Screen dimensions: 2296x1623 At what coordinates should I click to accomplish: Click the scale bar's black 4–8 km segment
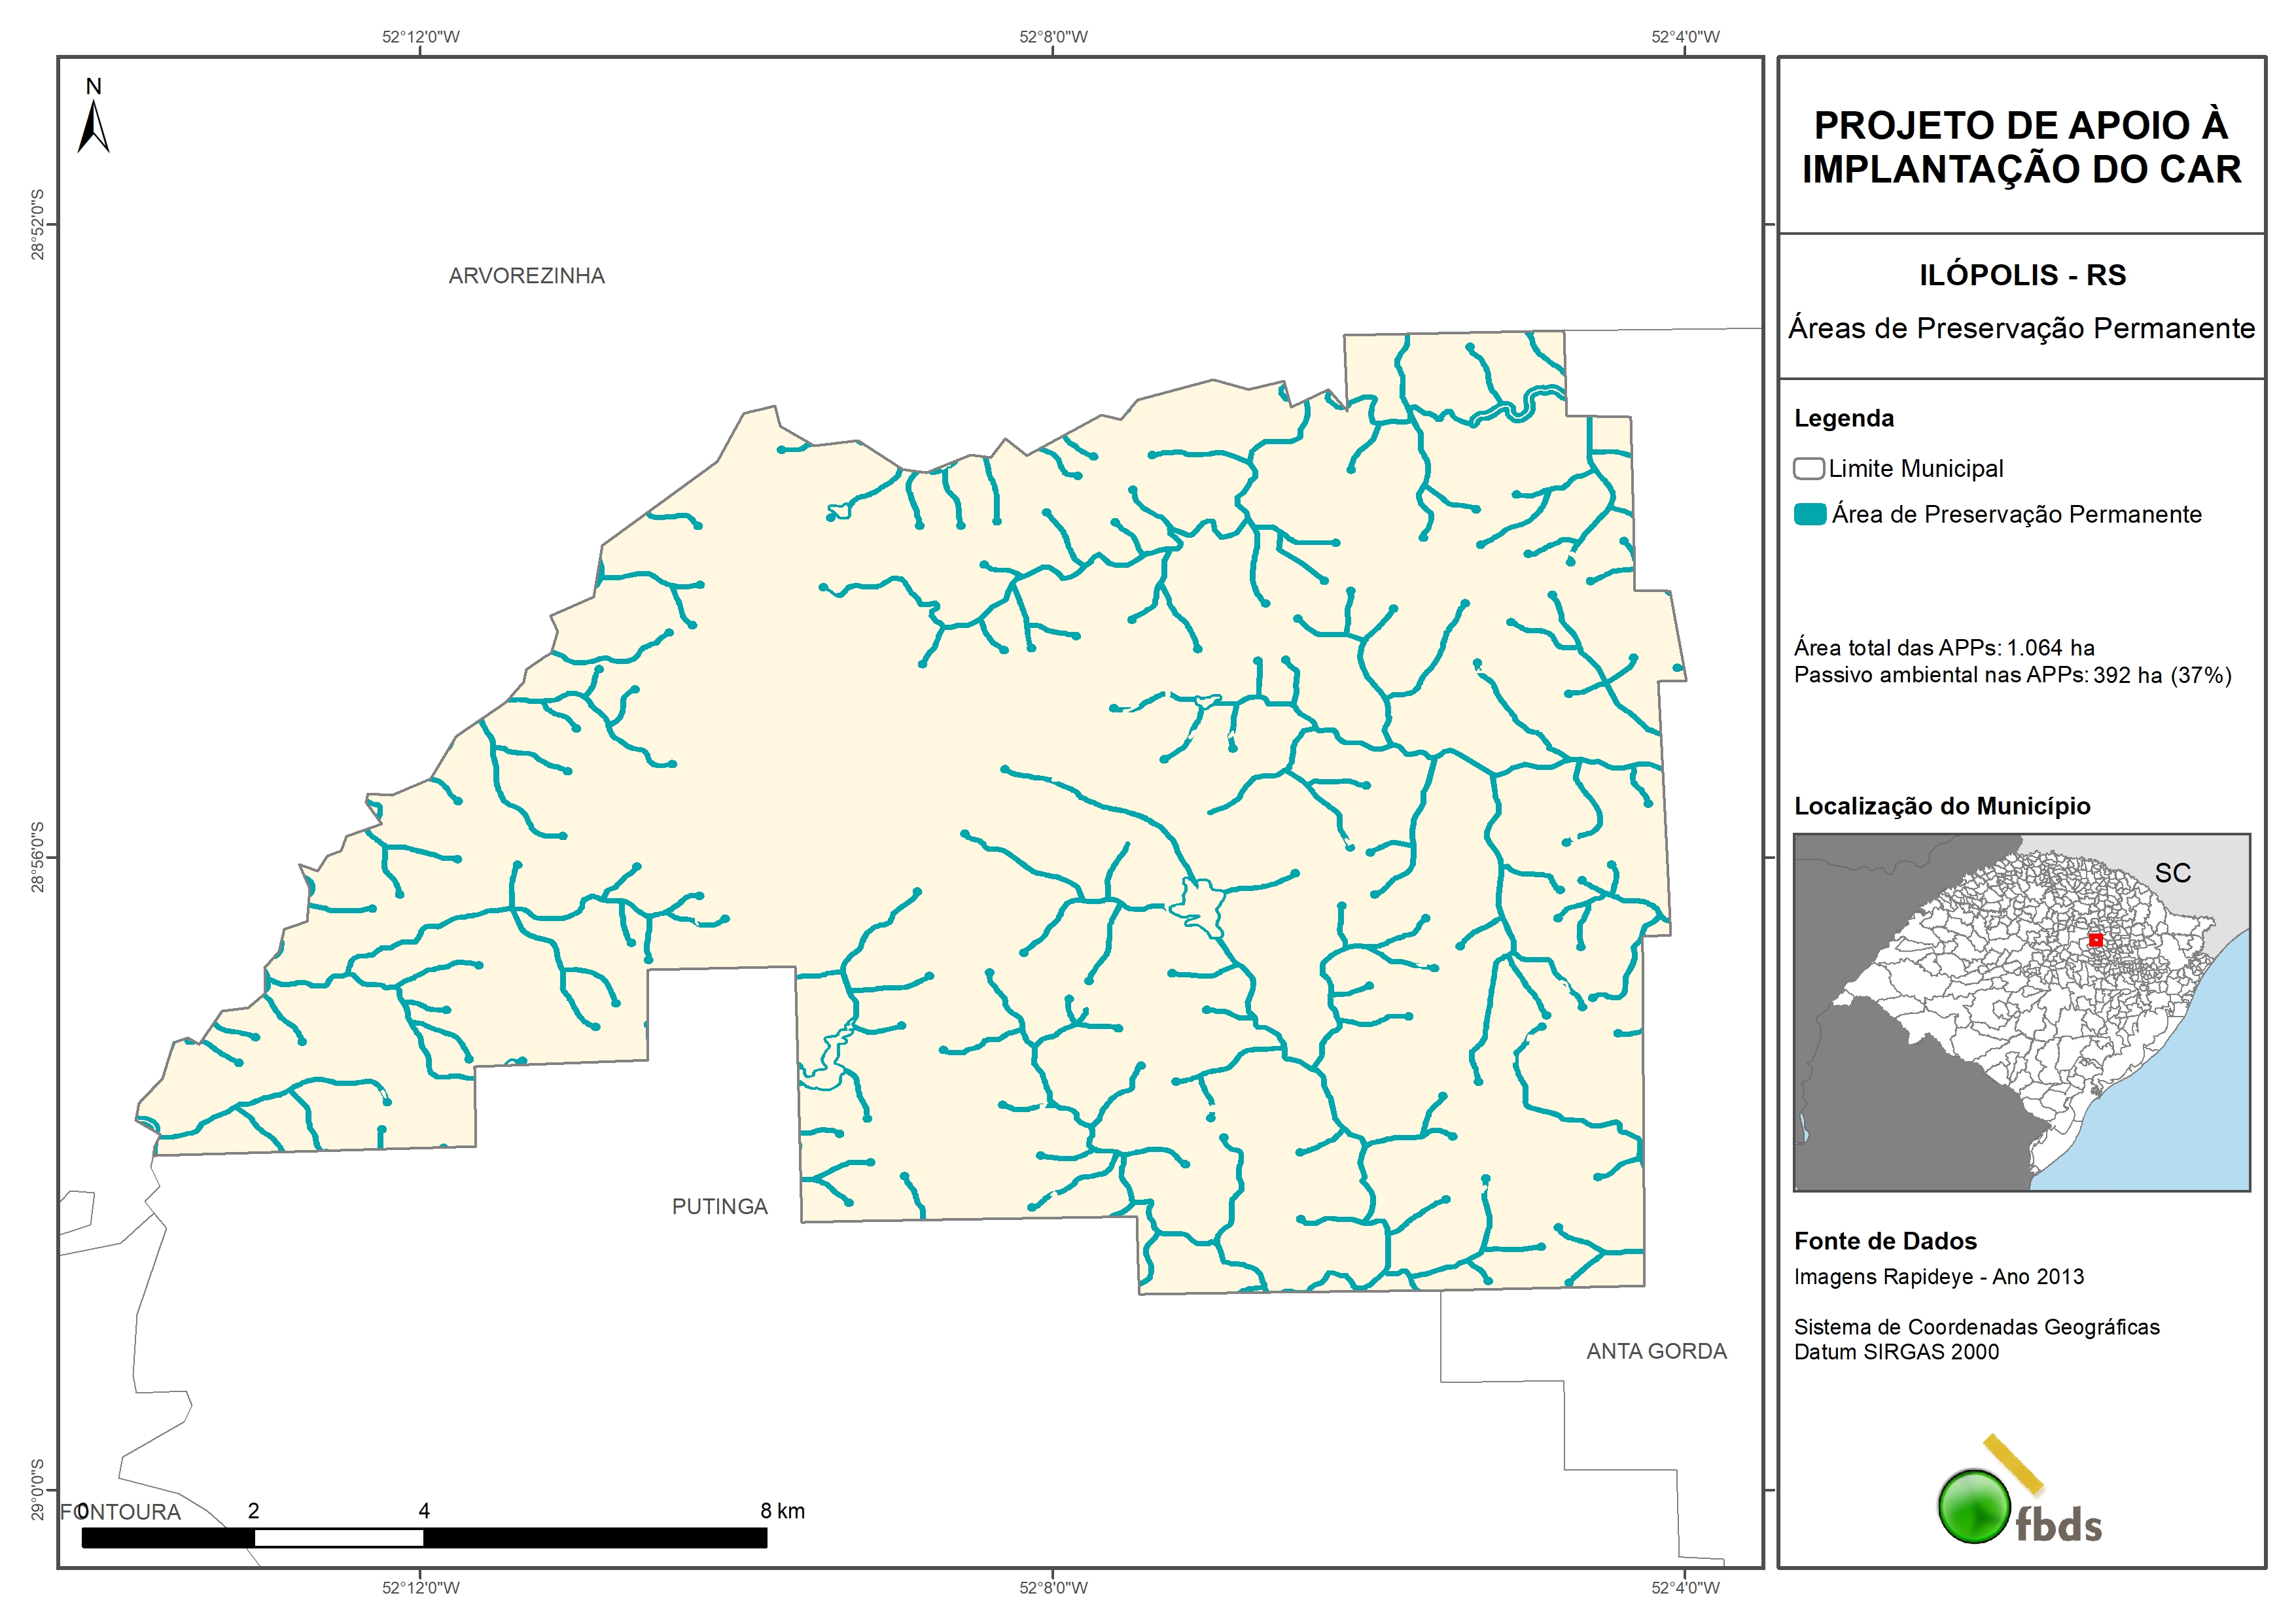click(594, 1538)
